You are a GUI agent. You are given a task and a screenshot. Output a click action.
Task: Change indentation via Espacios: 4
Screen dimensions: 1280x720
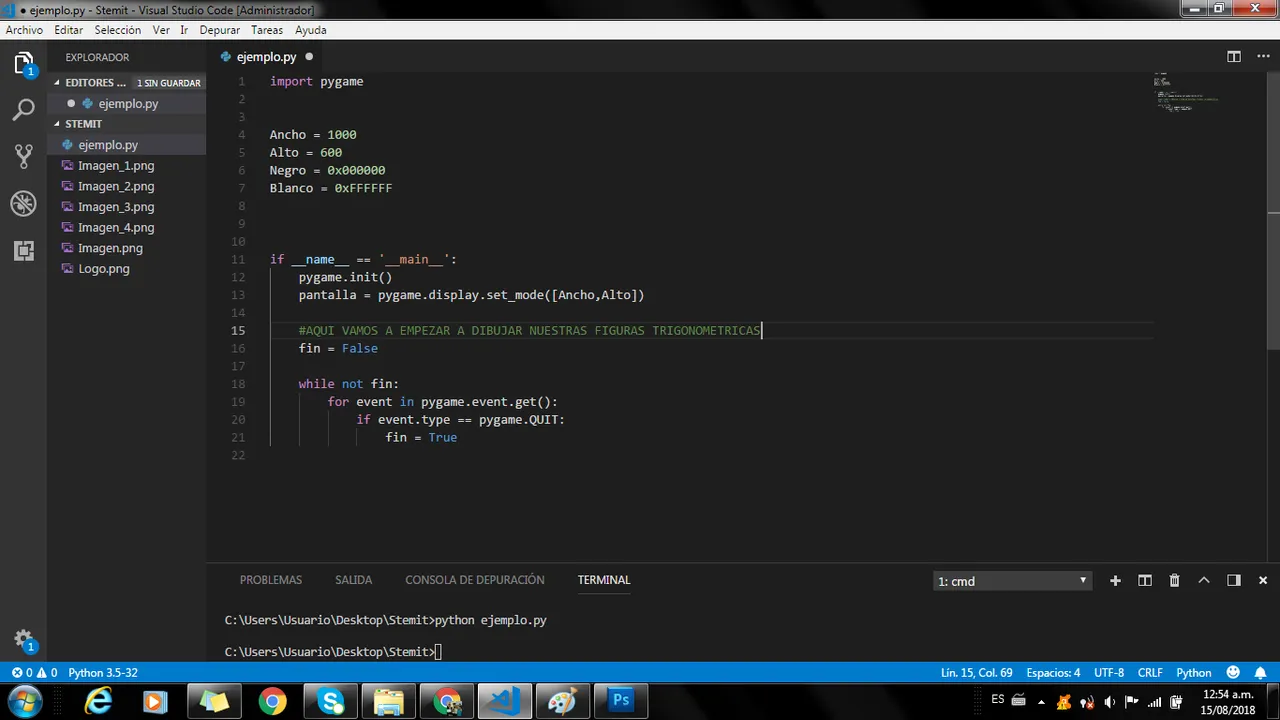pos(1053,673)
